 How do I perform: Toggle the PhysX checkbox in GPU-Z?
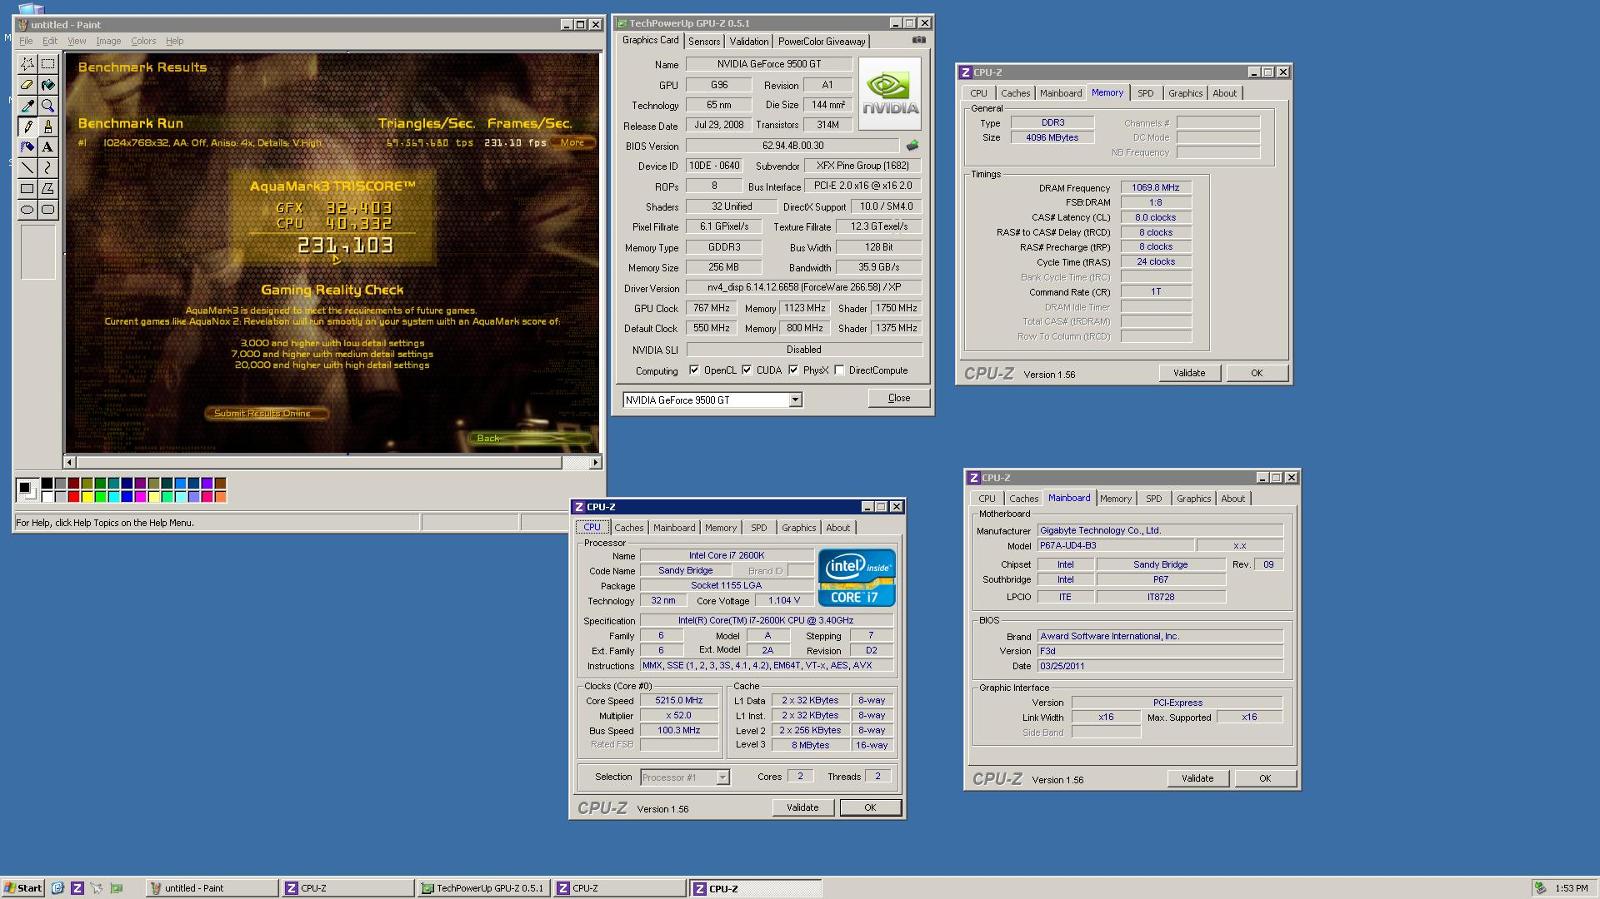point(793,370)
